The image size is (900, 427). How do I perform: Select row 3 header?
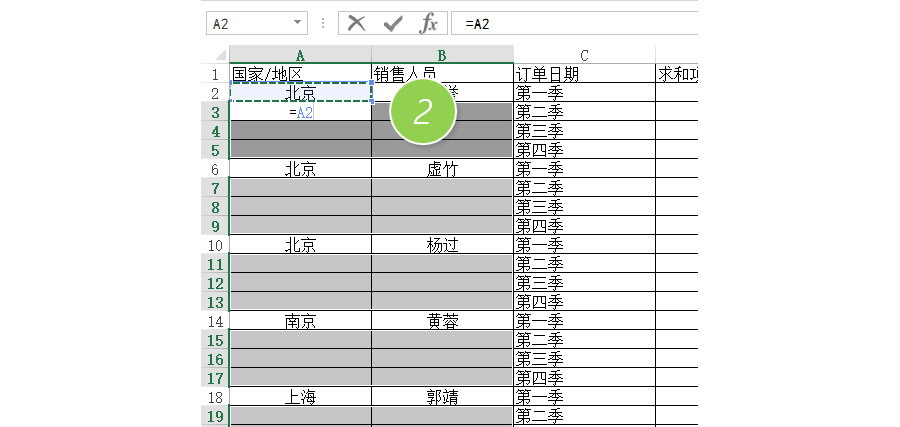point(215,112)
